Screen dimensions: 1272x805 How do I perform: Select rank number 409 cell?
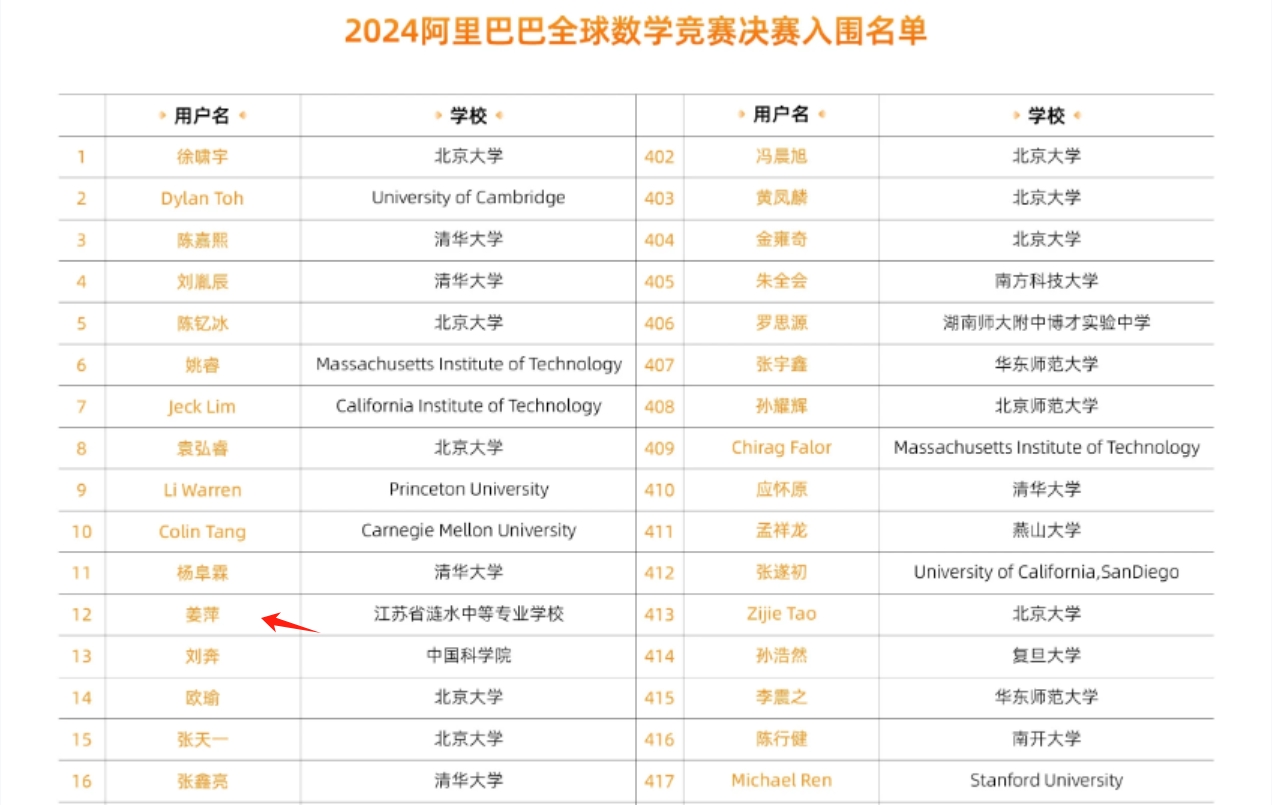[x=659, y=449]
